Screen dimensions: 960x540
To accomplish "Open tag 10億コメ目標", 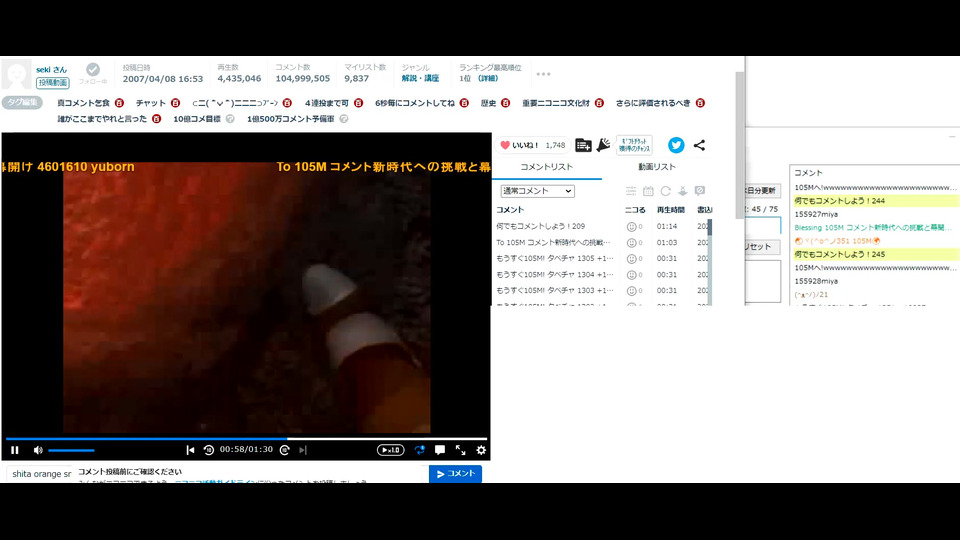I will (197, 119).
